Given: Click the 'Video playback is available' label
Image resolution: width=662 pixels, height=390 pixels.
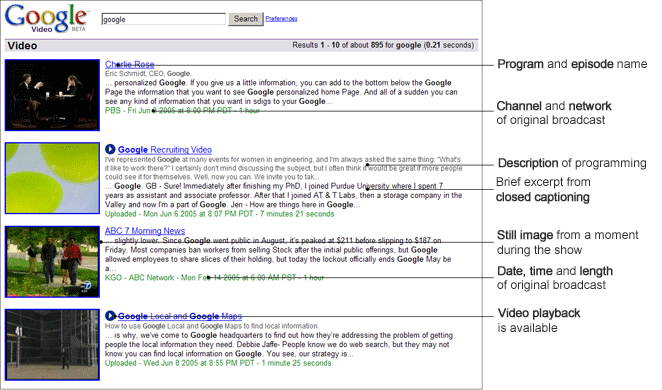Looking at the screenshot, I should [x=539, y=320].
